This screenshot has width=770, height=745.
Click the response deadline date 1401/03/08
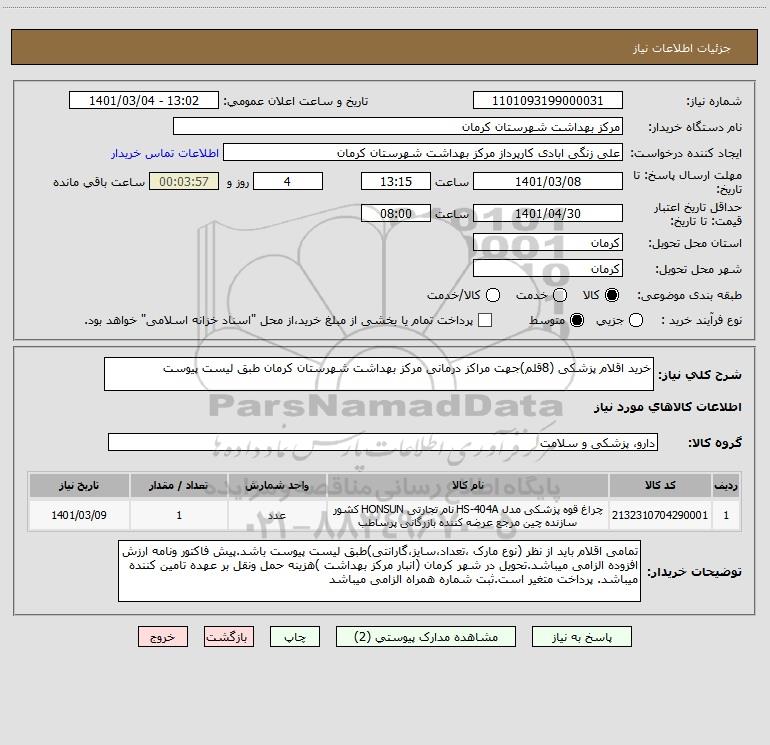(x=548, y=181)
